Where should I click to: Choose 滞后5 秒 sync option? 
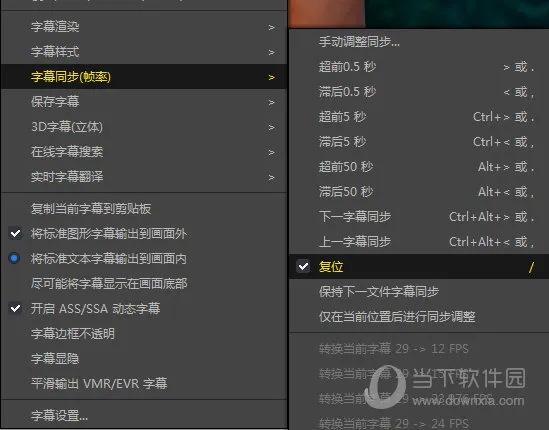click(419, 142)
